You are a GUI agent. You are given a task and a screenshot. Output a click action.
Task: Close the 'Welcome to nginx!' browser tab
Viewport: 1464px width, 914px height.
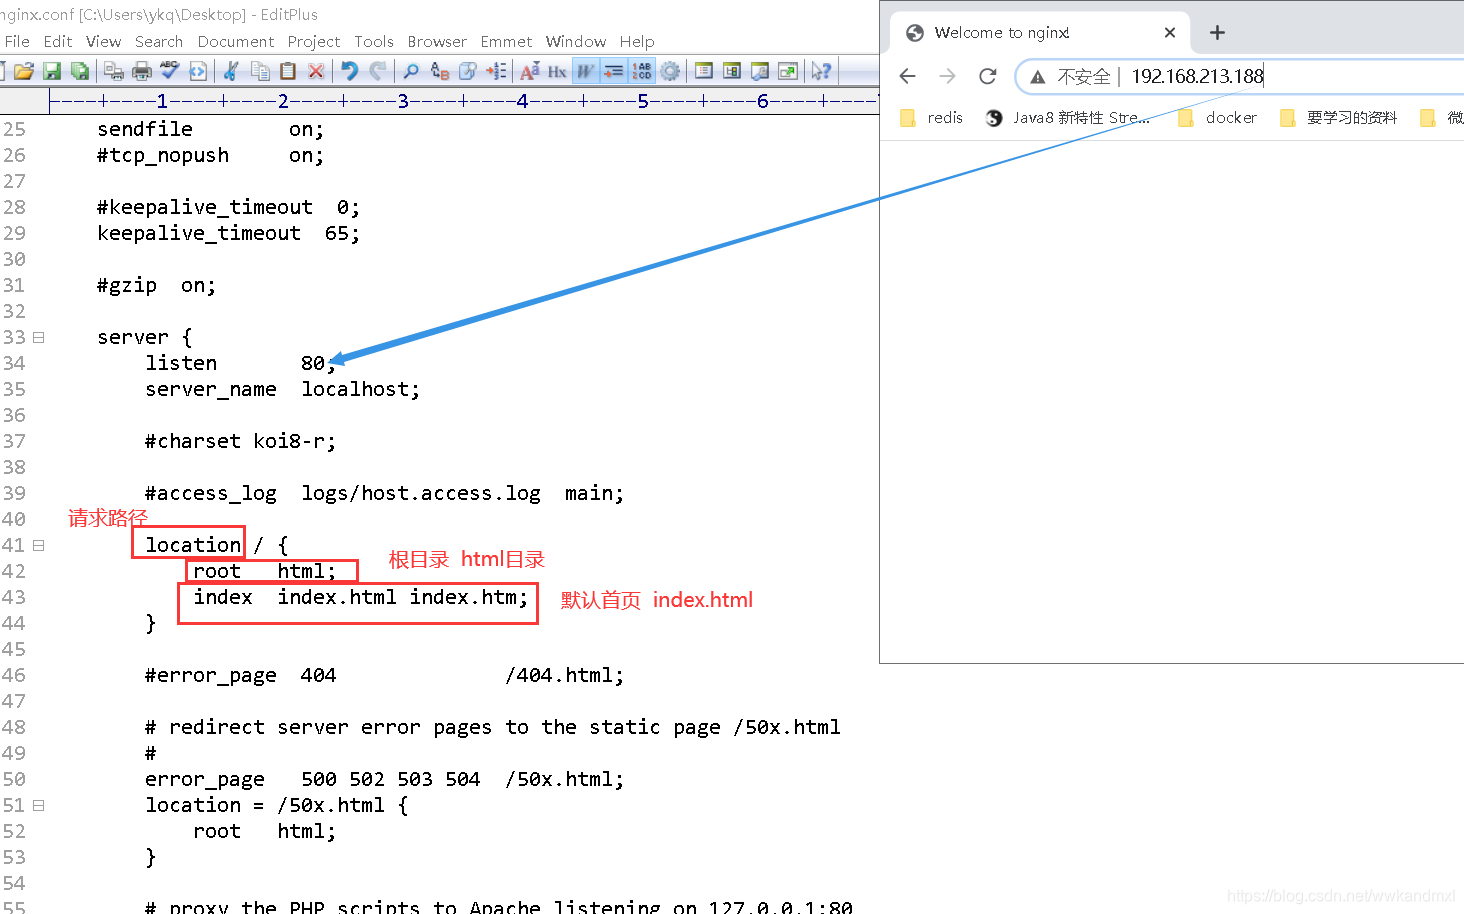(x=1170, y=32)
